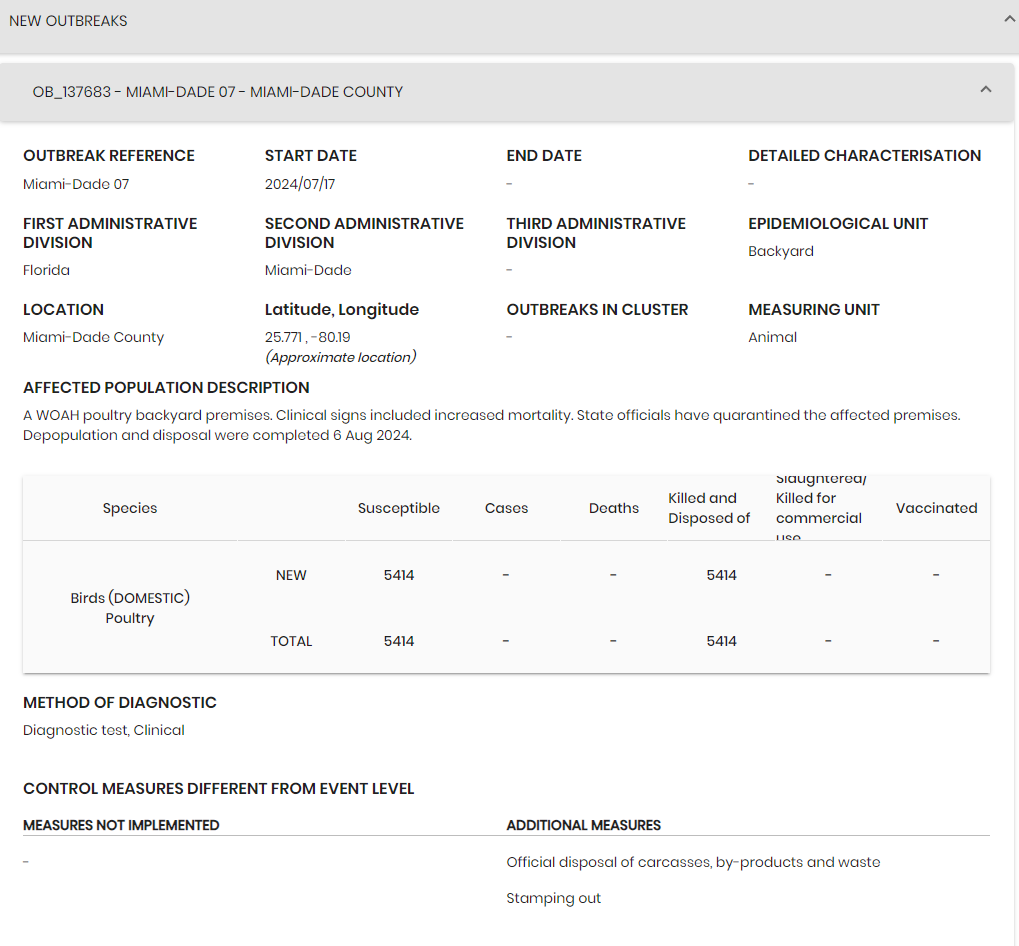Click the Slaughtered/Killed for commercial use header
The height and width of the screenshot is (946, 1019).
coord(820,508)
